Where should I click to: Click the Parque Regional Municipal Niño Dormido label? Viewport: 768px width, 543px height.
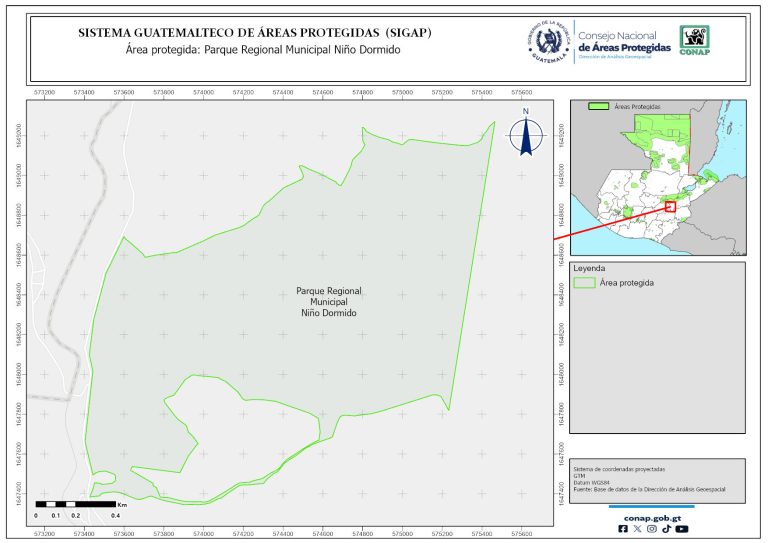329,301
